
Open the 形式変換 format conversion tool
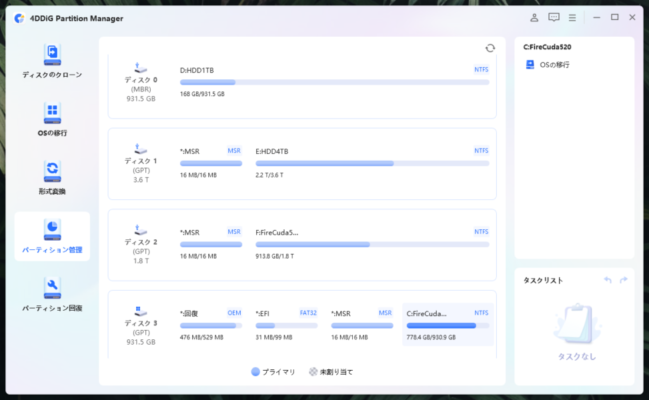pyautogui.click(x=52, y=178)
